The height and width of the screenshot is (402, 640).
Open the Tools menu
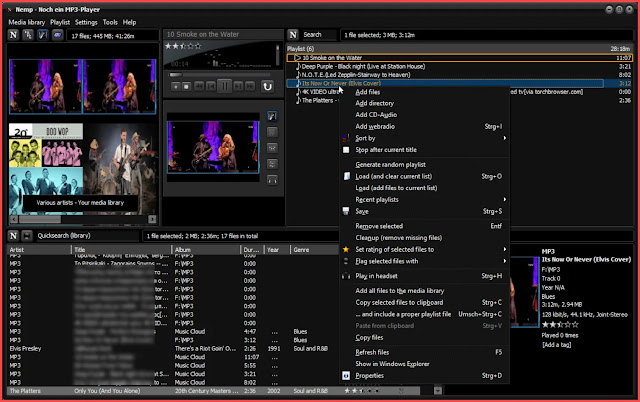(x=110, y=22)
